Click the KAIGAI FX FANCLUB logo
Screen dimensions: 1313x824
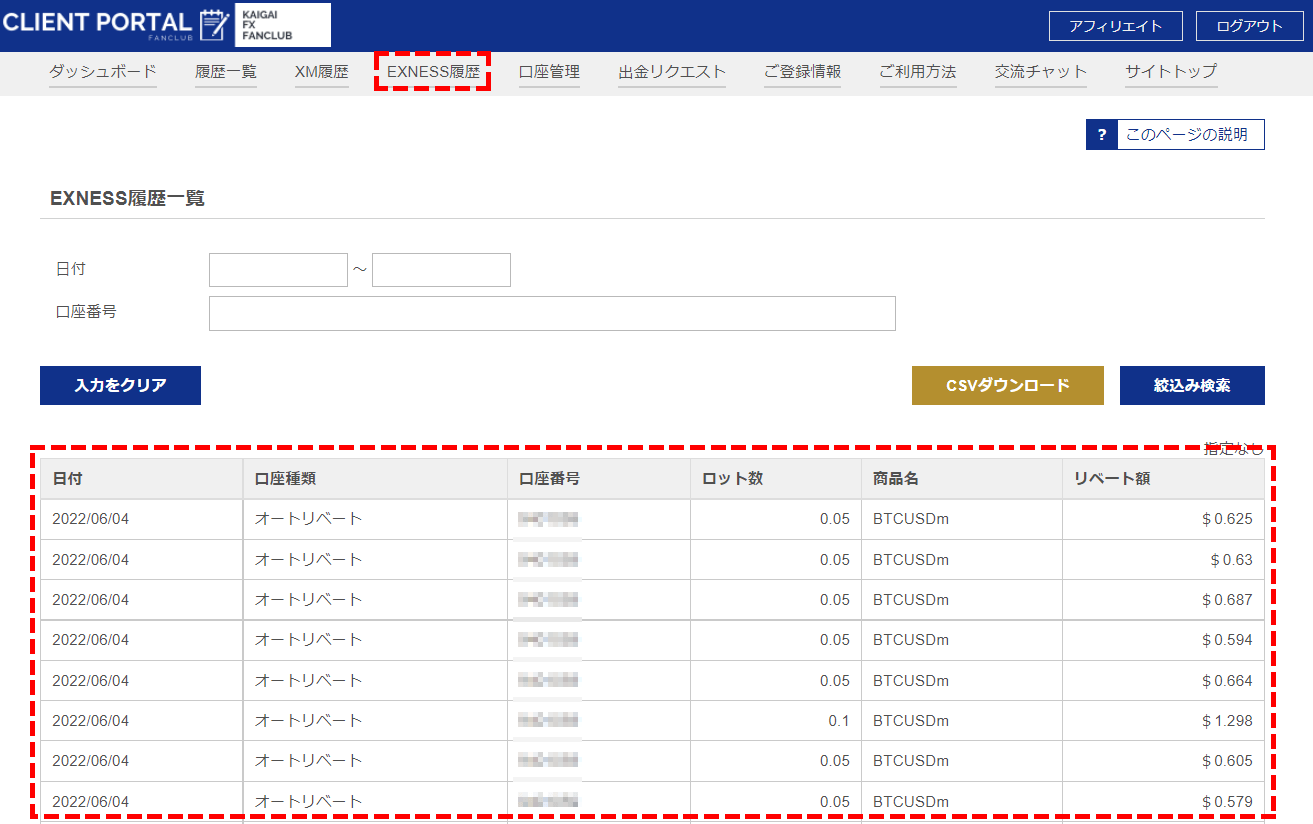tap(283, 25)
